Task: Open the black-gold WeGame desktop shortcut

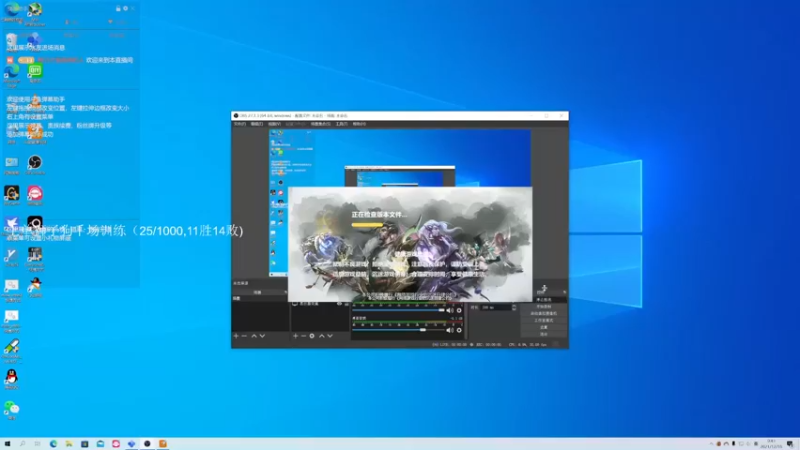Action: [11, 195]
